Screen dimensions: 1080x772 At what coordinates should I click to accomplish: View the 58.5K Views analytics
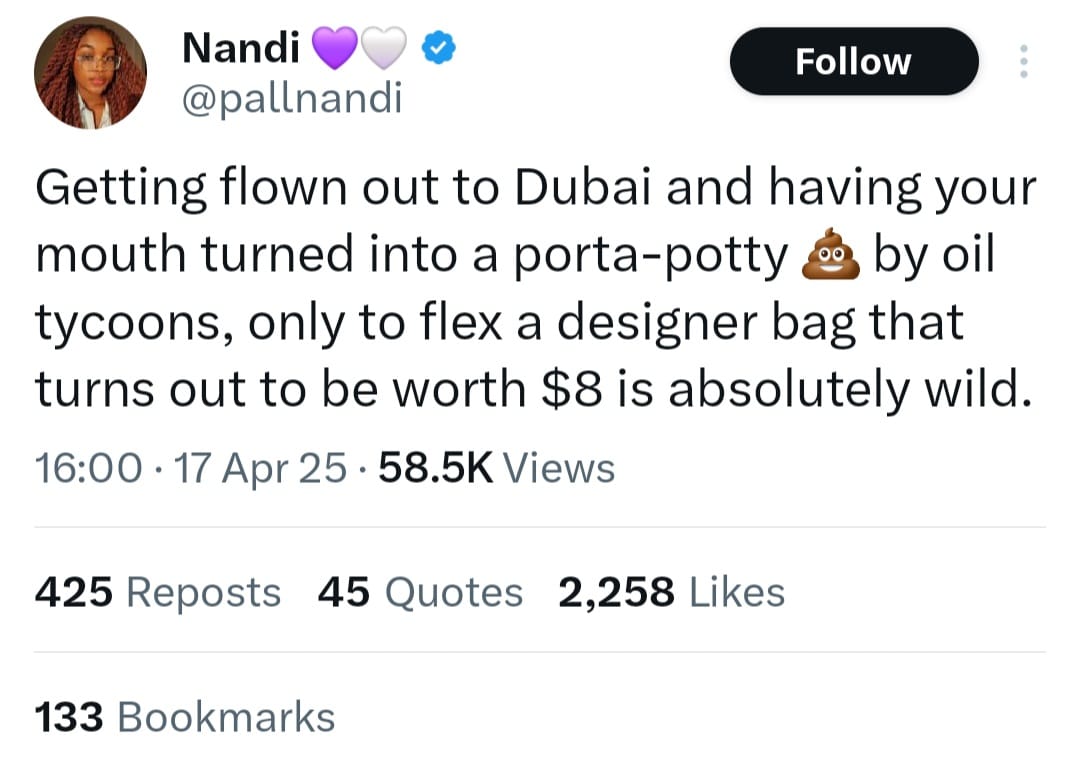pos(497,467)
